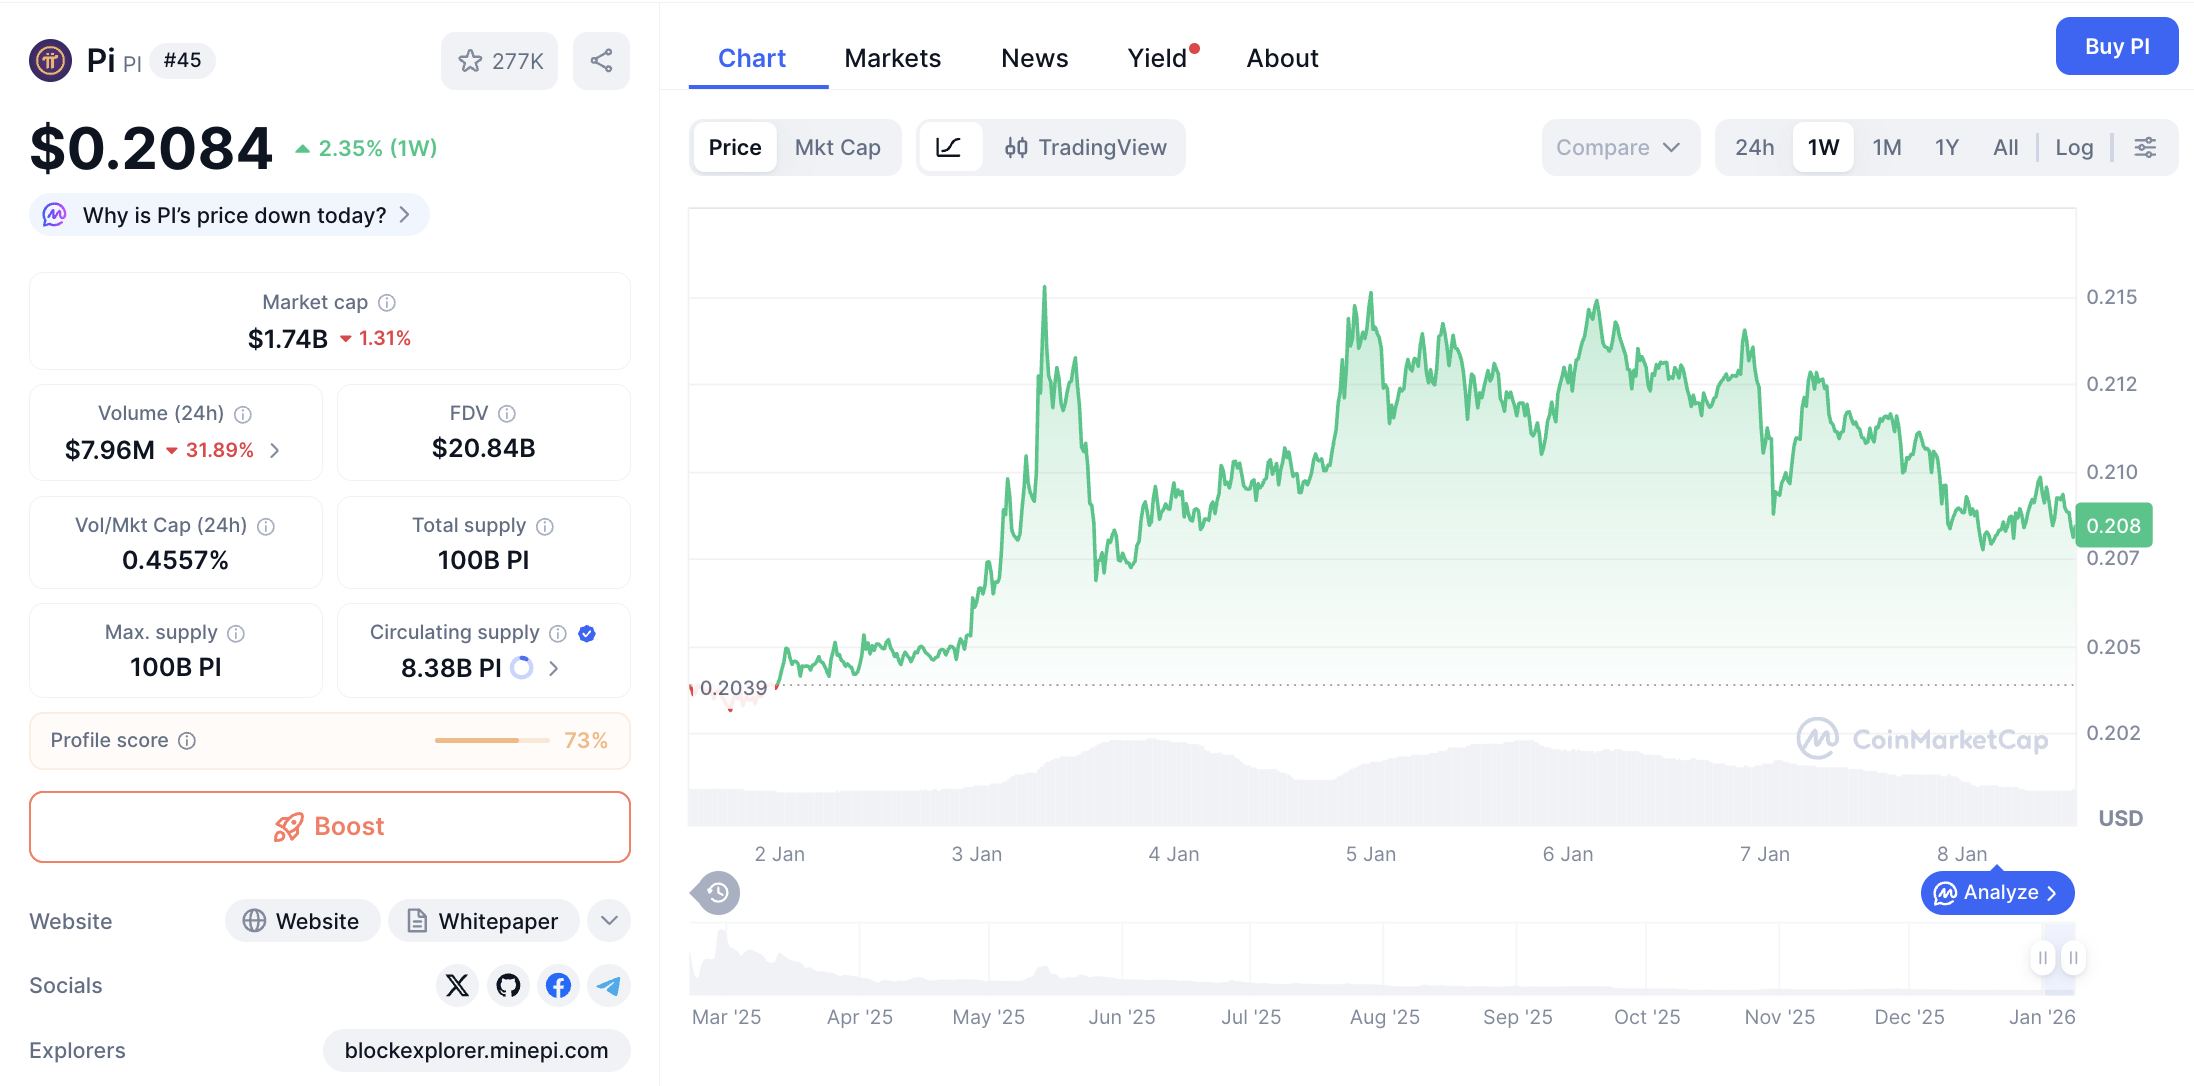Open Pi's Telegram channel
Viewport: 2194px width, 1086px height.
(x=609, y=985)
